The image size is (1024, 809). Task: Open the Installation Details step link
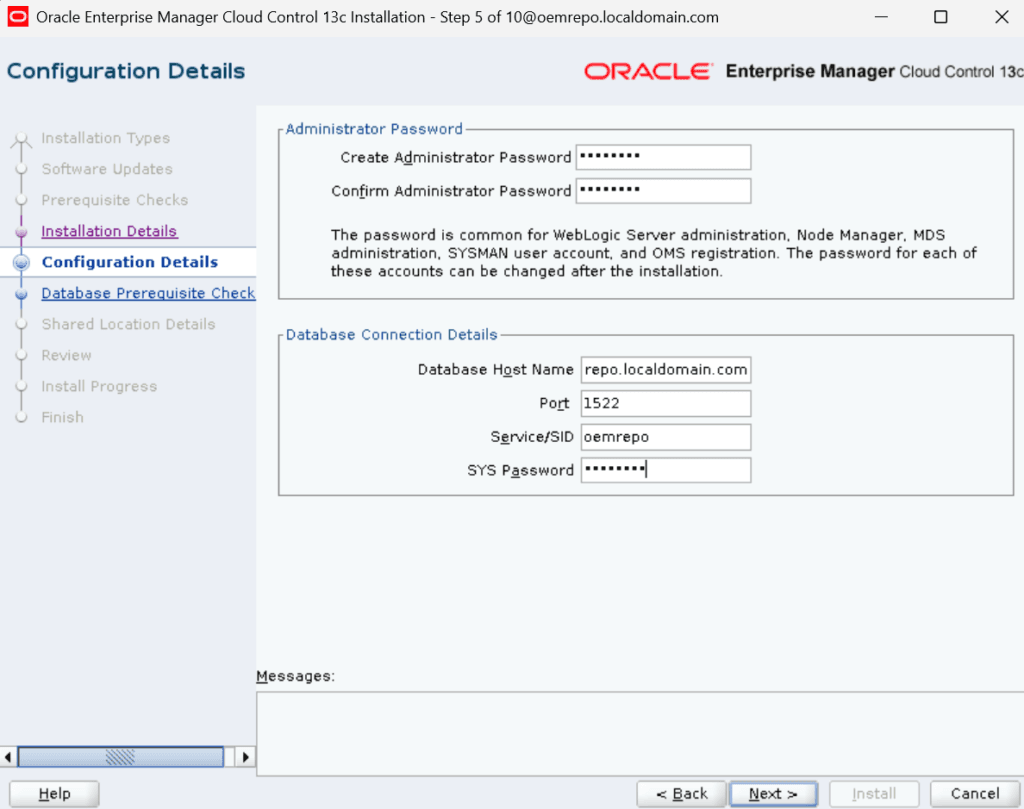click(x=109, y=231)
